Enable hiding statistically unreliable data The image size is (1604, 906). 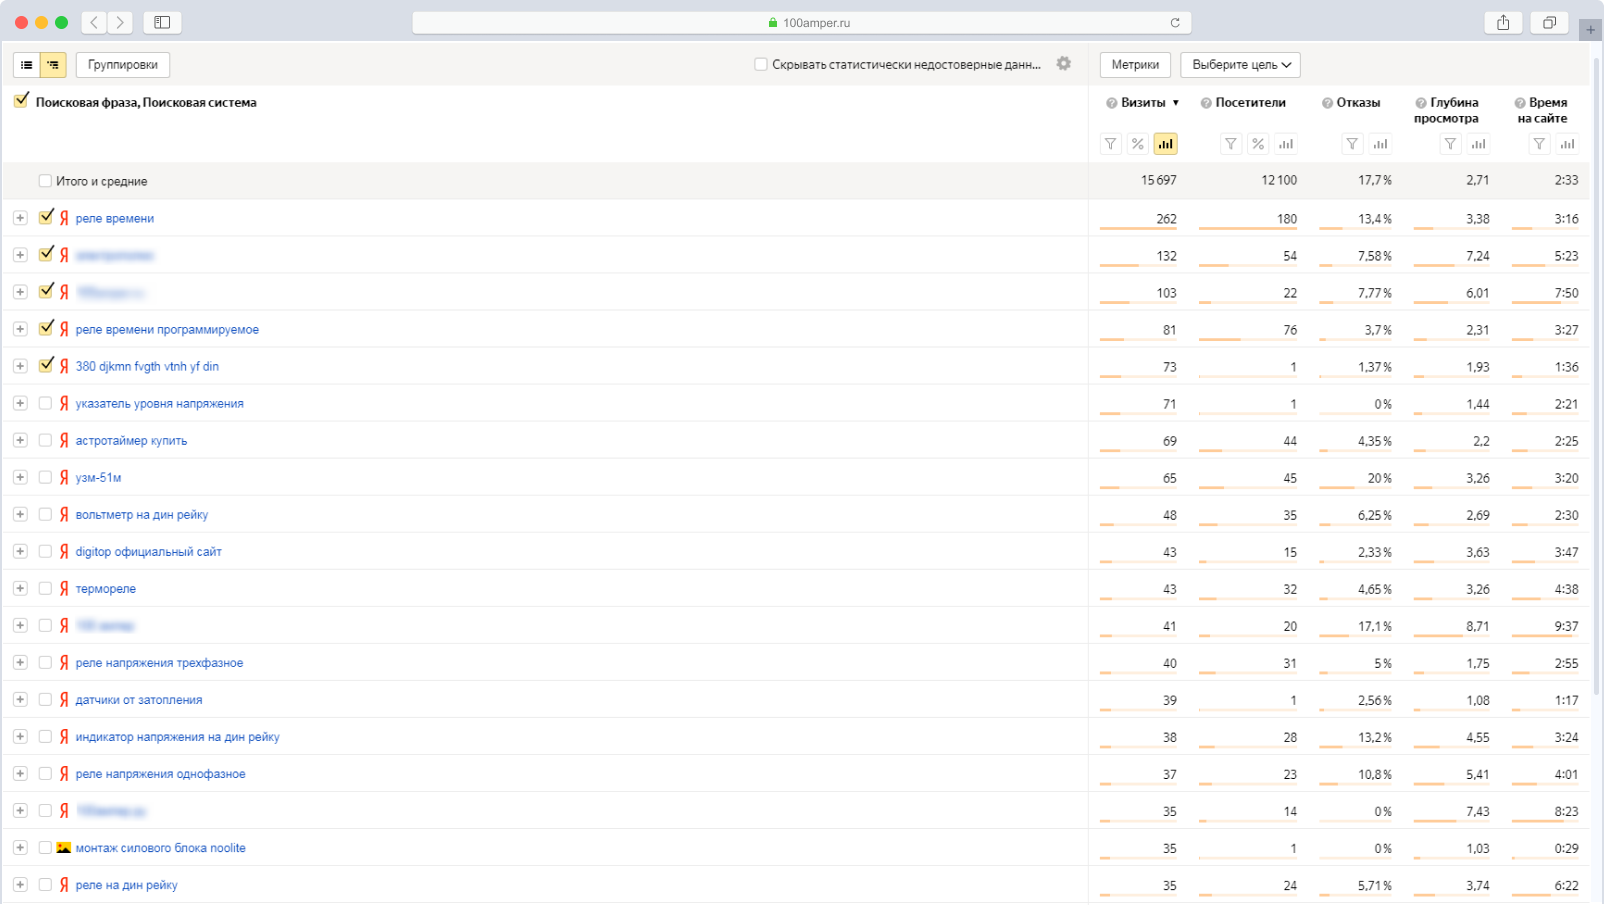[761, 64]
